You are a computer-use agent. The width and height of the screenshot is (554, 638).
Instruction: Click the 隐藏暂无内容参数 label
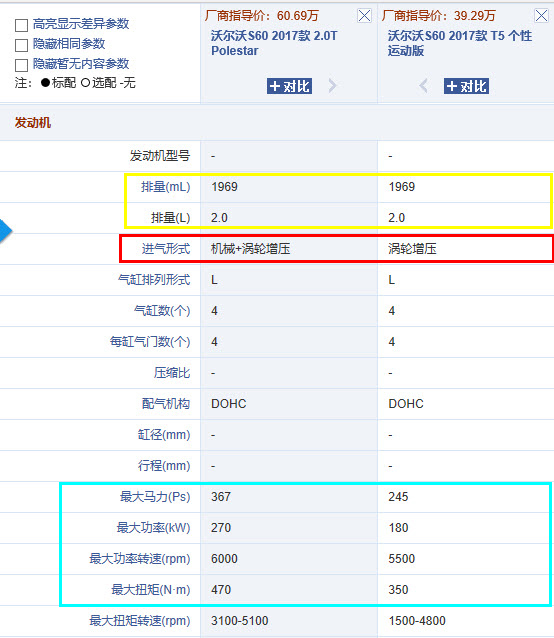(x=81, y=63)
